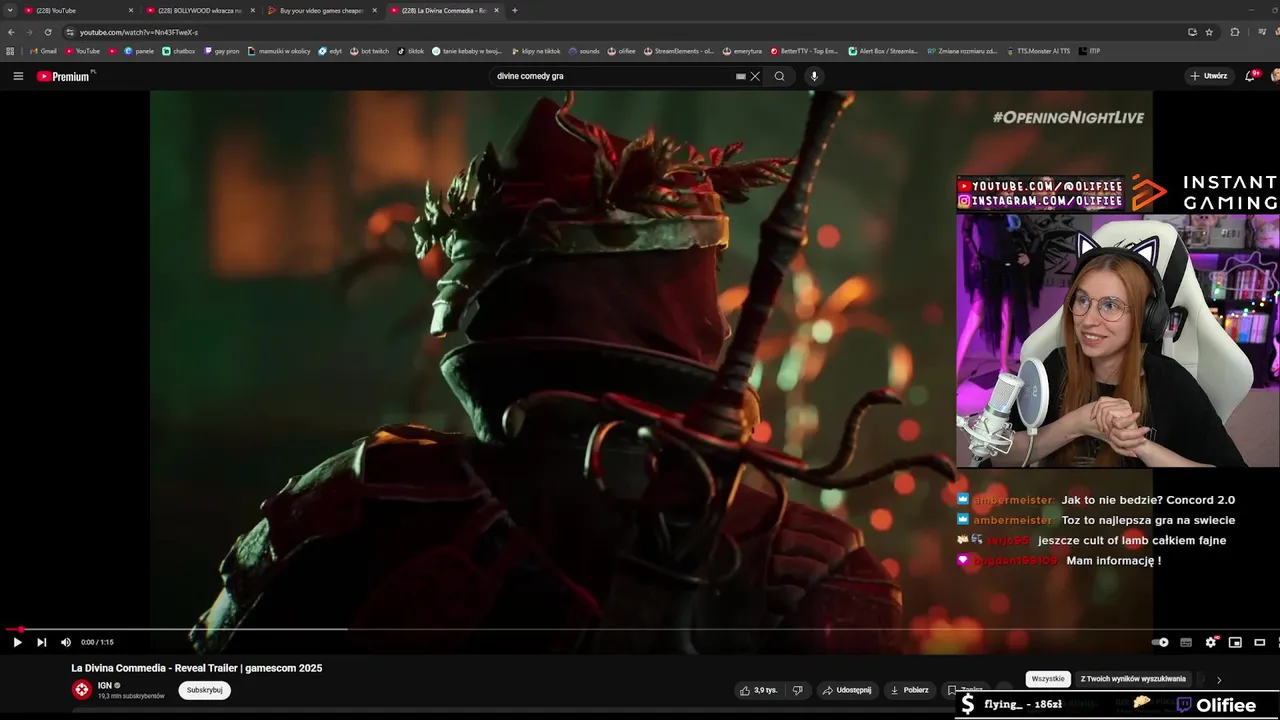The width and height of the screenshot is (1280, 720).
Task: Open the 'bot twitch' bookmark
Action: [x=369, y=51]
